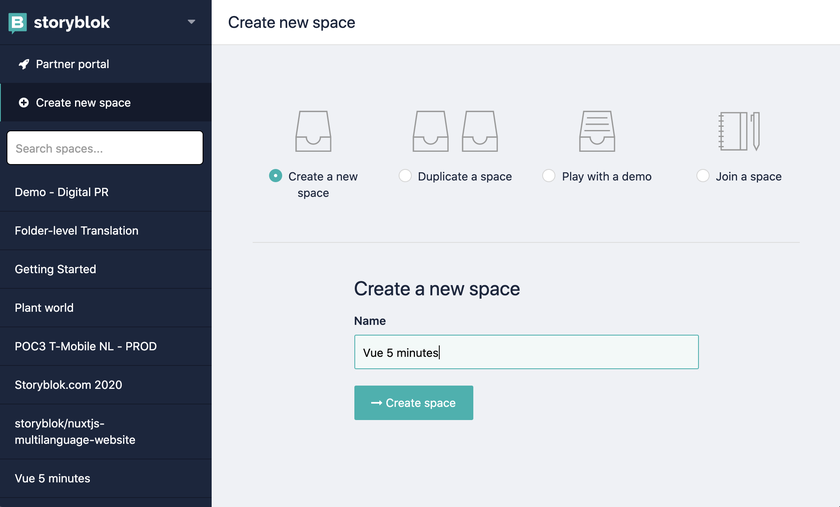Select the Create a new space radio button
Image resolution: width=840 pixels, height=507 pixels.
[x=275, y=176]
